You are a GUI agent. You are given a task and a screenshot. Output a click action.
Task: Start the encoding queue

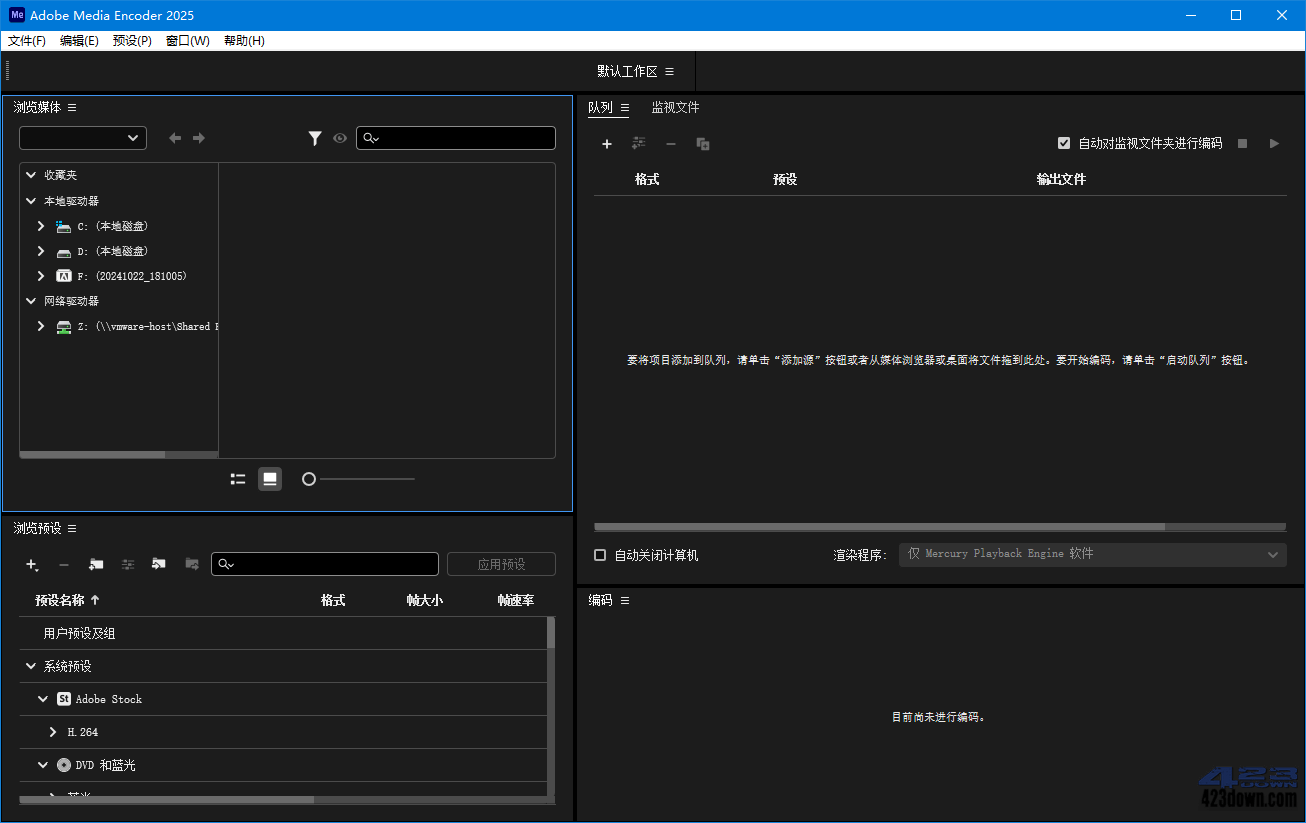[x=1274, y=143]
